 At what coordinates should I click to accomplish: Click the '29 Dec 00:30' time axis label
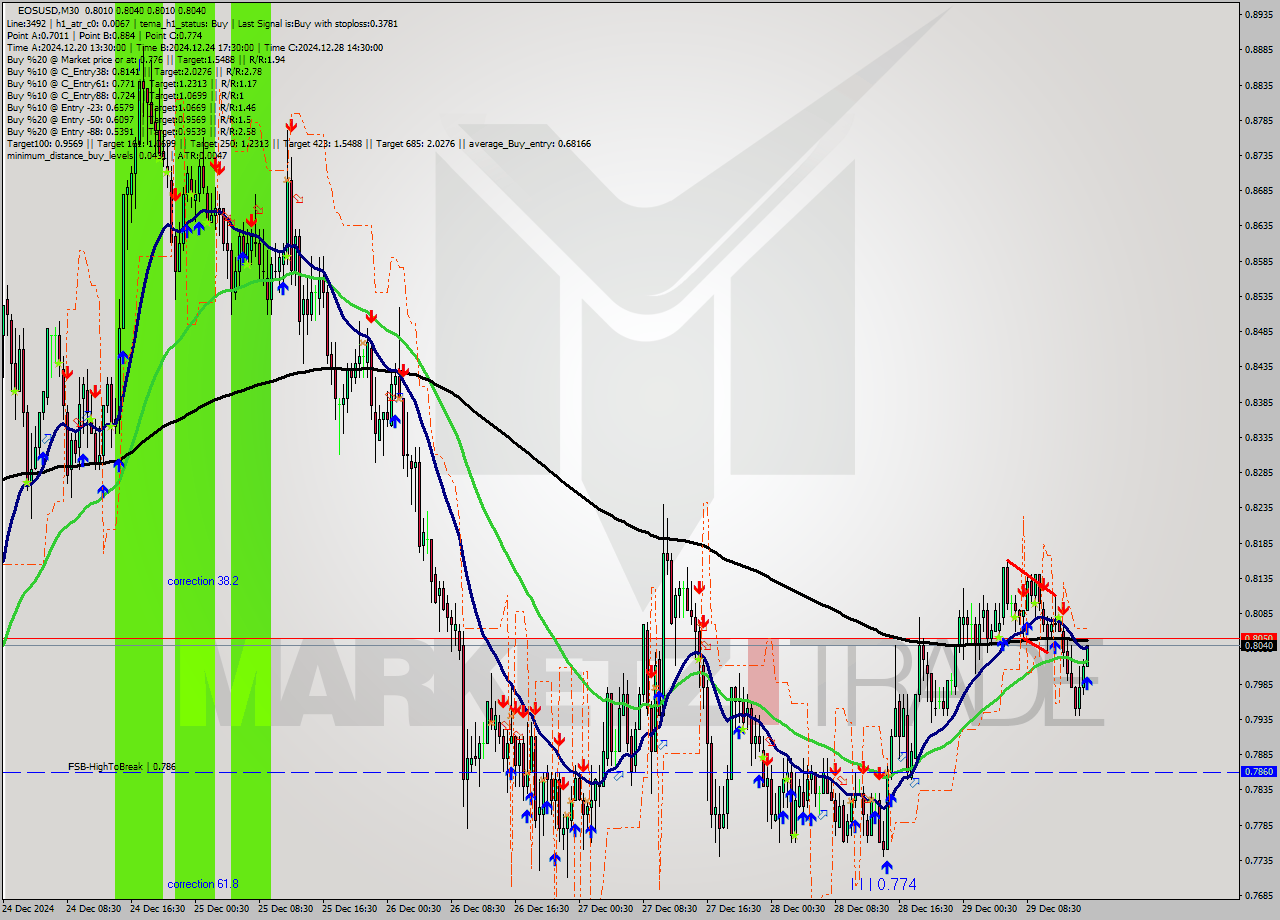point(989,909)
